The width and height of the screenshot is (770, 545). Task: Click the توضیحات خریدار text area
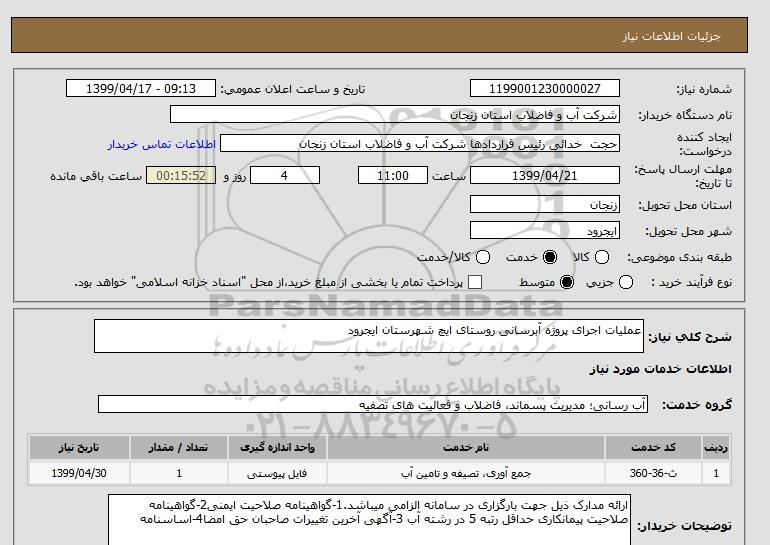click(x=369, y=520)
